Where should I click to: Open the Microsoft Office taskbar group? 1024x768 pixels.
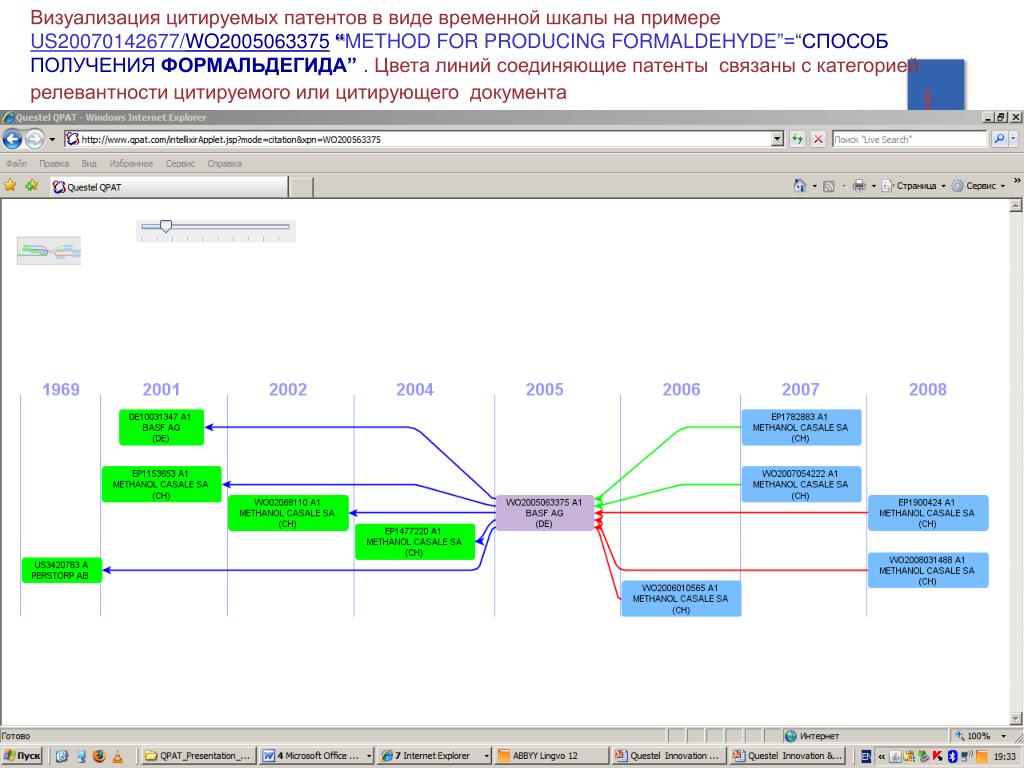click(316, 756)
